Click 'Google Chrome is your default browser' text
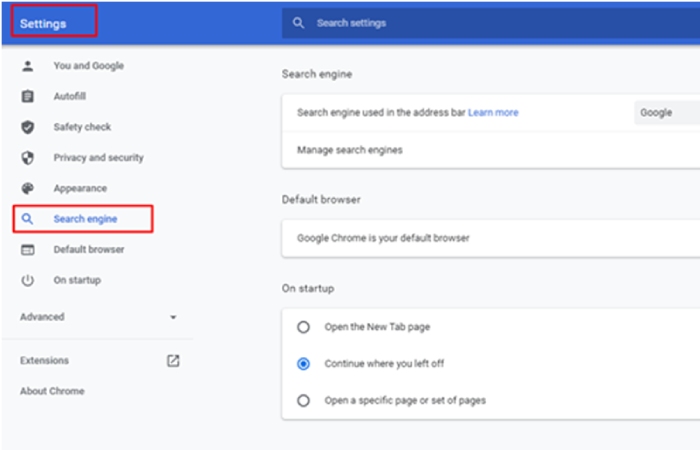 [x=383, y=238]
